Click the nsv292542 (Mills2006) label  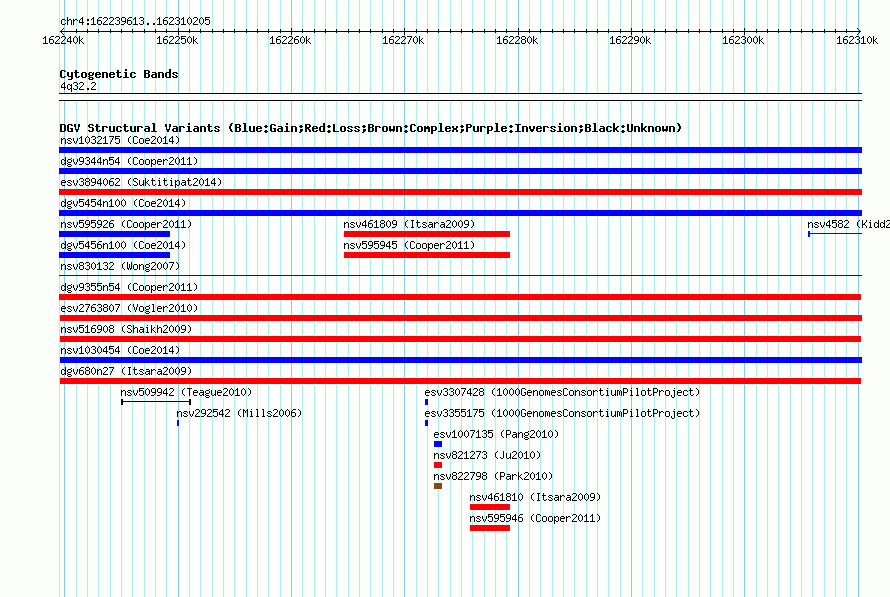pyautogui.click(x=239, y=413)
